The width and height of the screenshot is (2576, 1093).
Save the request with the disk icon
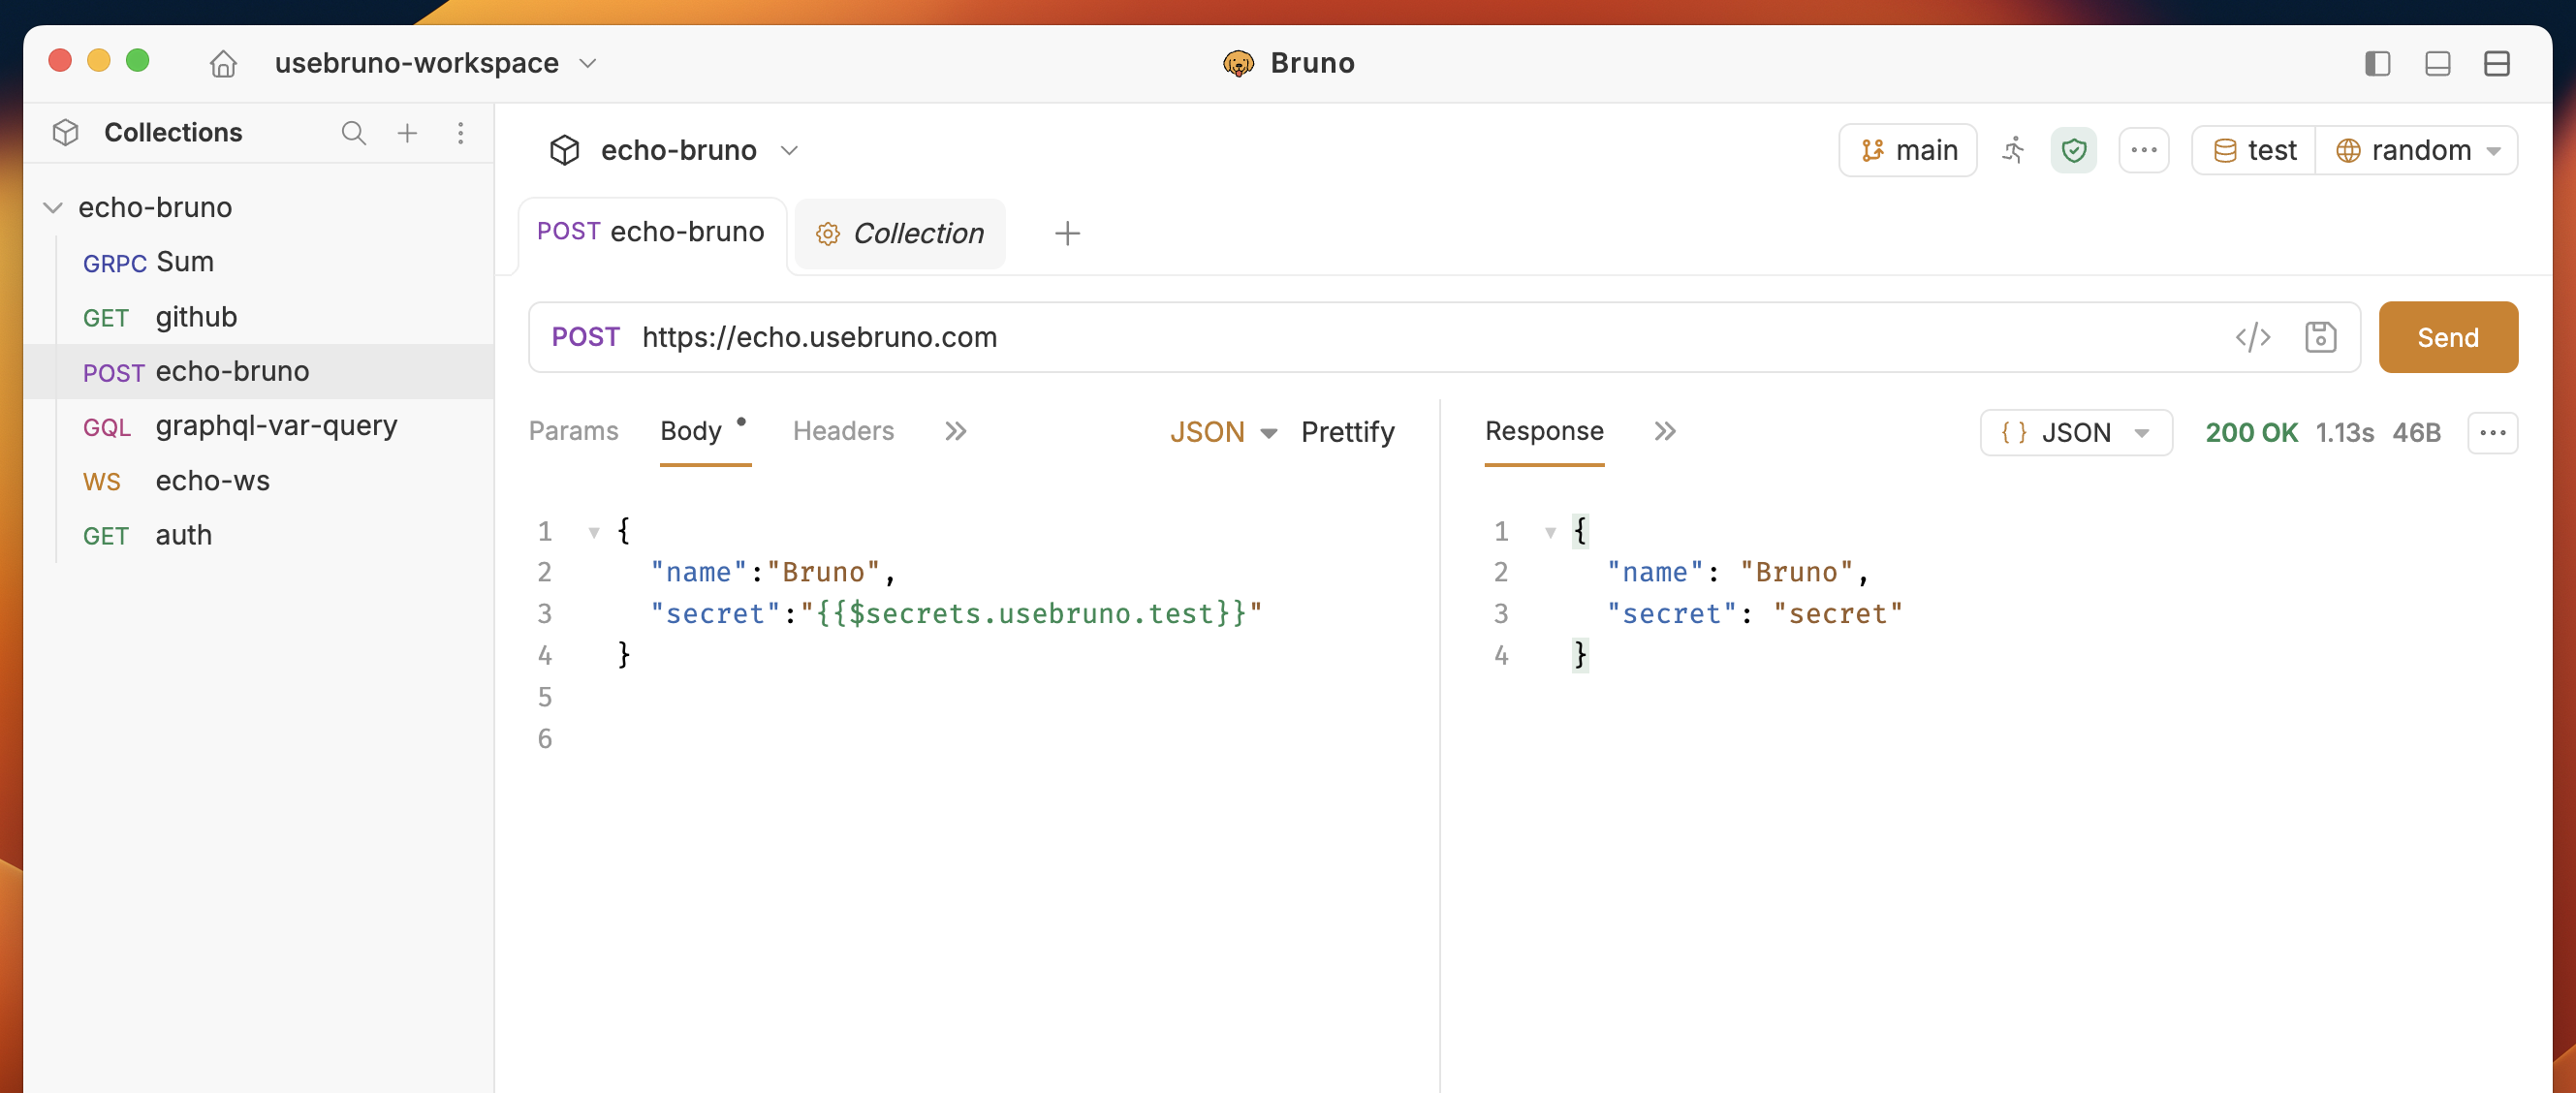pyautogui.click(x=2320, y=337)
